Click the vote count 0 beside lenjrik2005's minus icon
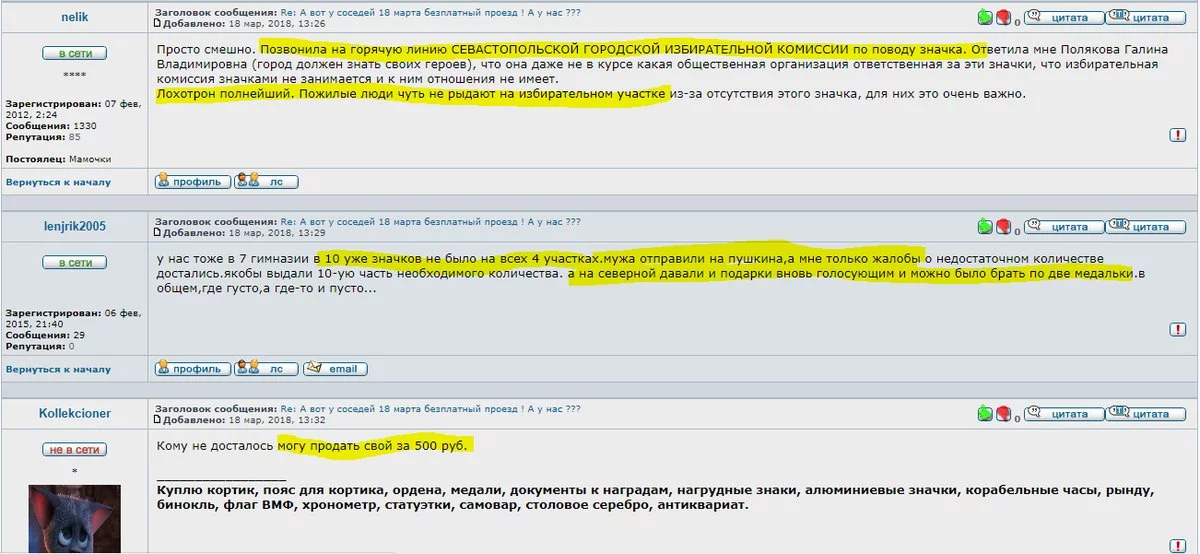1200x554 pixels. tap(1017, 231)
